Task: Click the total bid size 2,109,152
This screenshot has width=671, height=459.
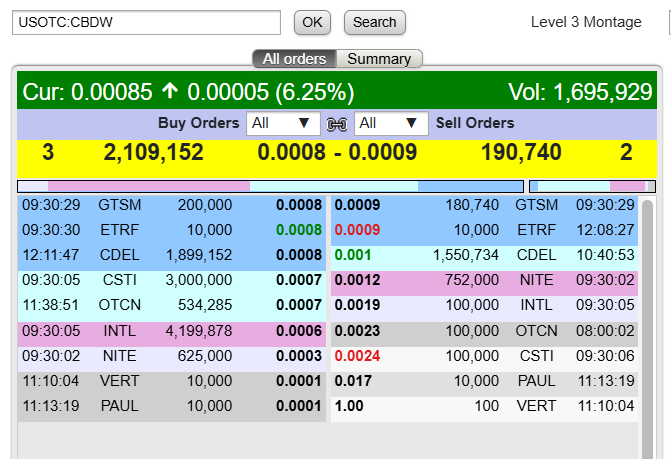Action: (154, 152)
